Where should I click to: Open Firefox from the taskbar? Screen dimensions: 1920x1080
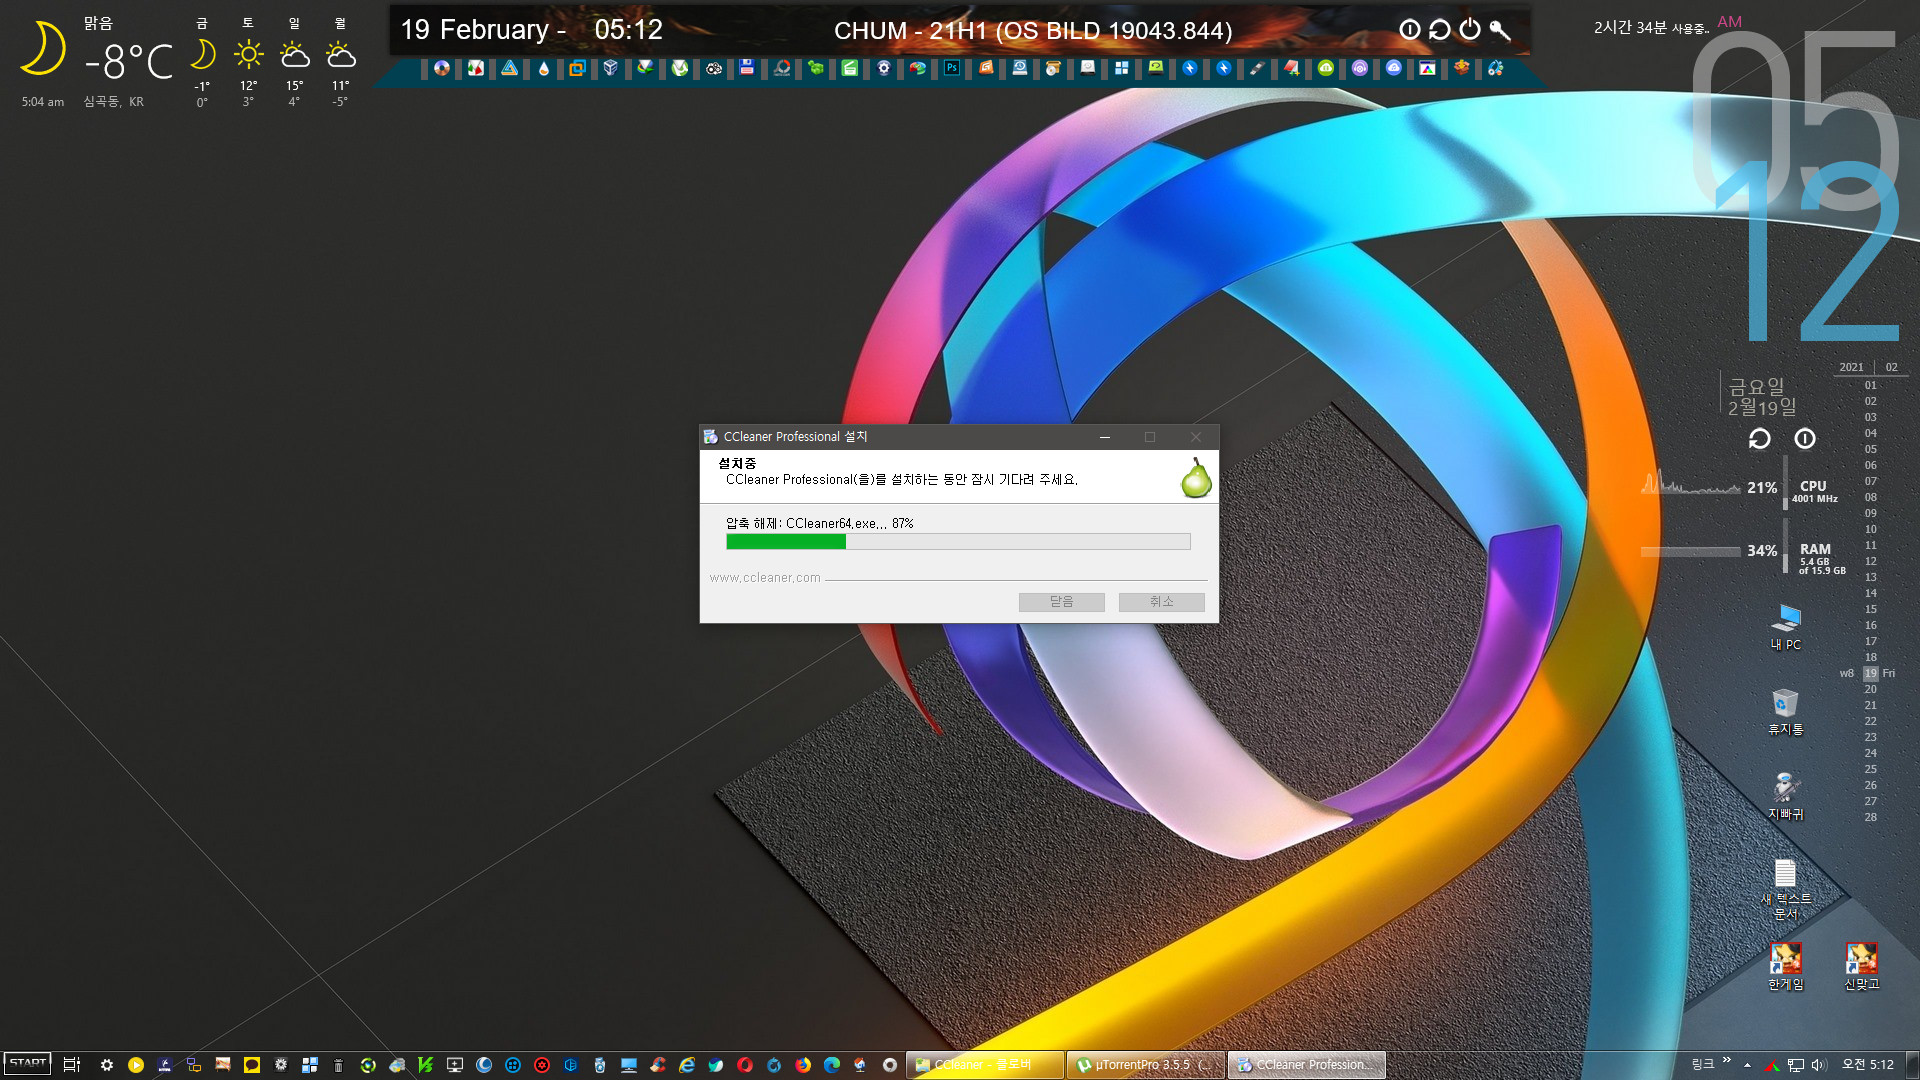coord(803,1065)
